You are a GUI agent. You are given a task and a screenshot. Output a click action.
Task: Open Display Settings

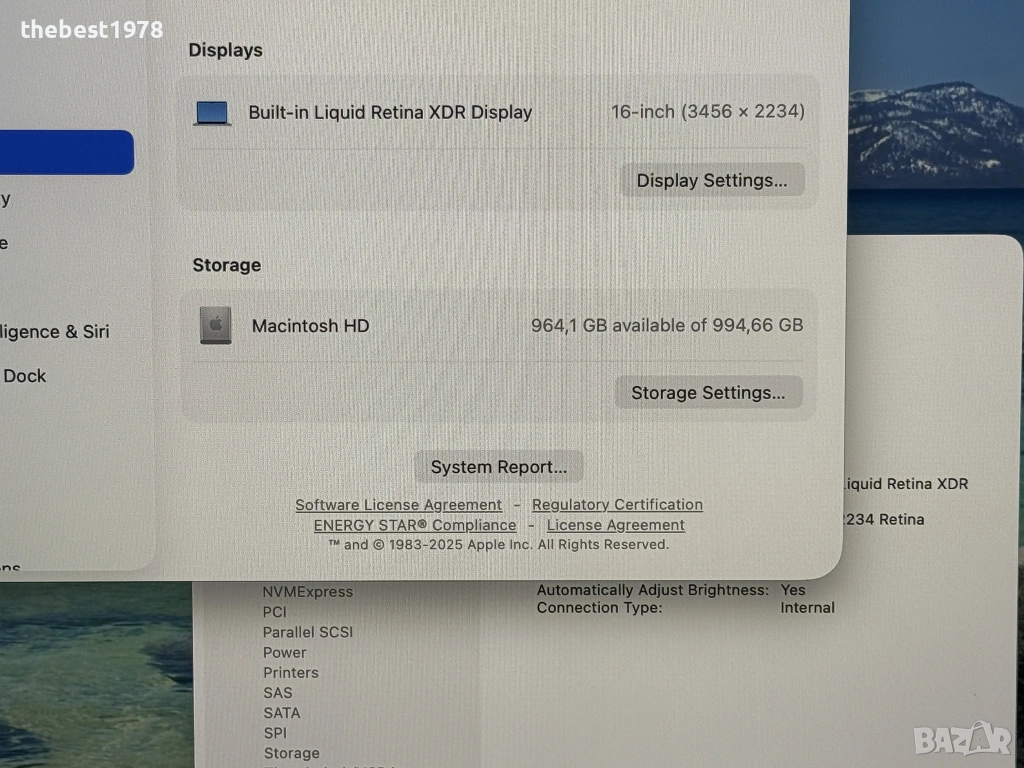pyautogui.click(x=712, y=181)
